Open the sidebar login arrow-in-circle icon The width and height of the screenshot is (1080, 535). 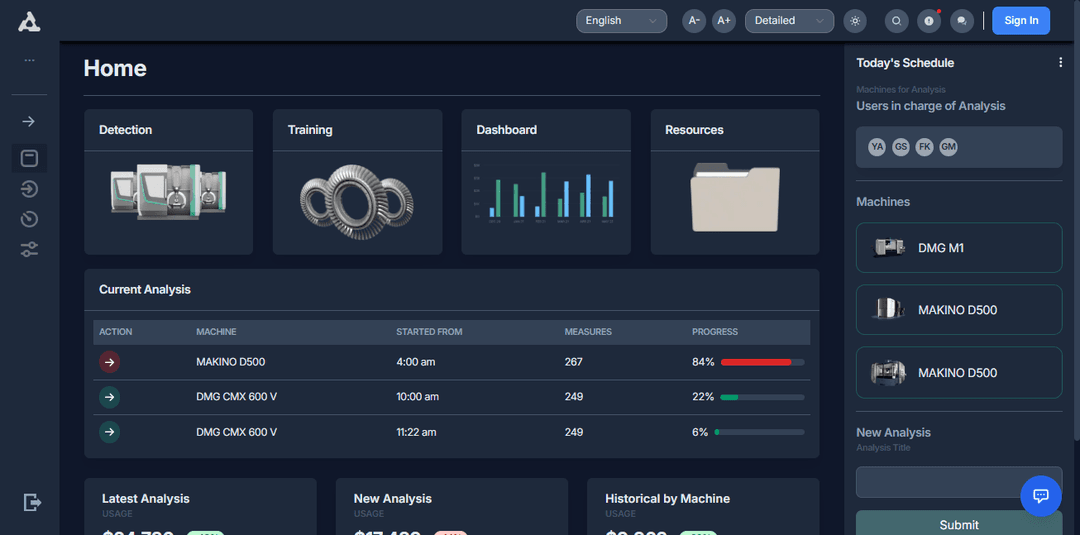[29, 189]
